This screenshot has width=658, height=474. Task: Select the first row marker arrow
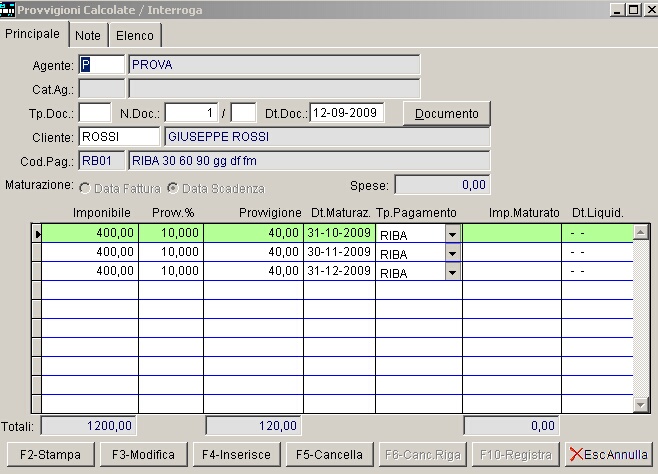[x=37, y=234]
